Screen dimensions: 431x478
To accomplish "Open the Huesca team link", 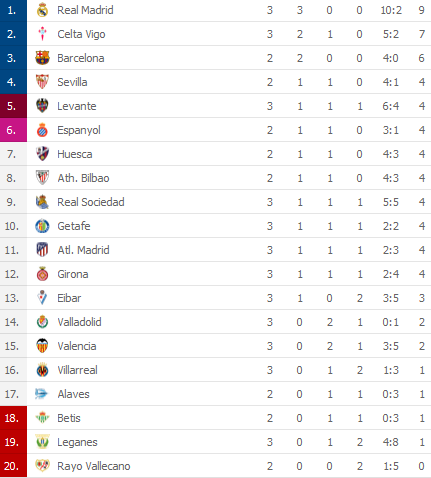I will [75, 154].
